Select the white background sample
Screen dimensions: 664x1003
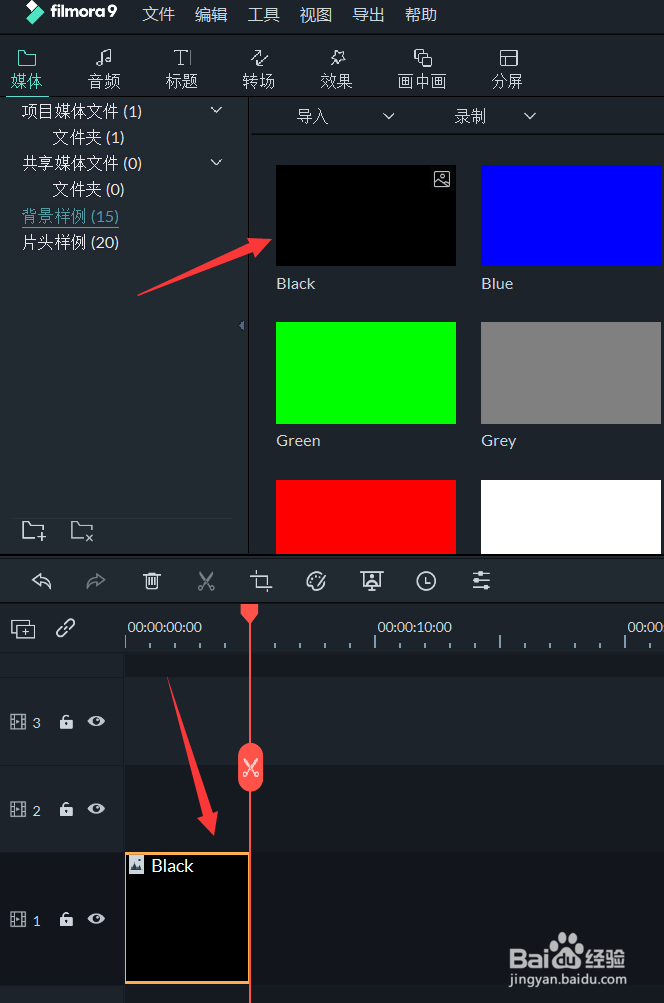click(571, 517)
